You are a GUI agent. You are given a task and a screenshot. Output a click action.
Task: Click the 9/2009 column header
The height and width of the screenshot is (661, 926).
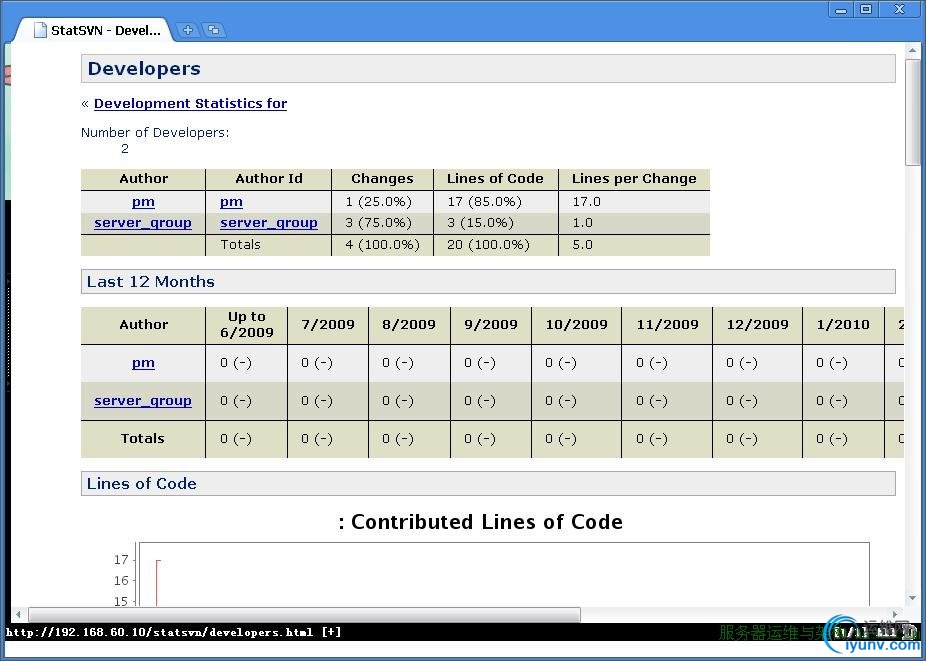pyautogui.click(x=491, y=324)
